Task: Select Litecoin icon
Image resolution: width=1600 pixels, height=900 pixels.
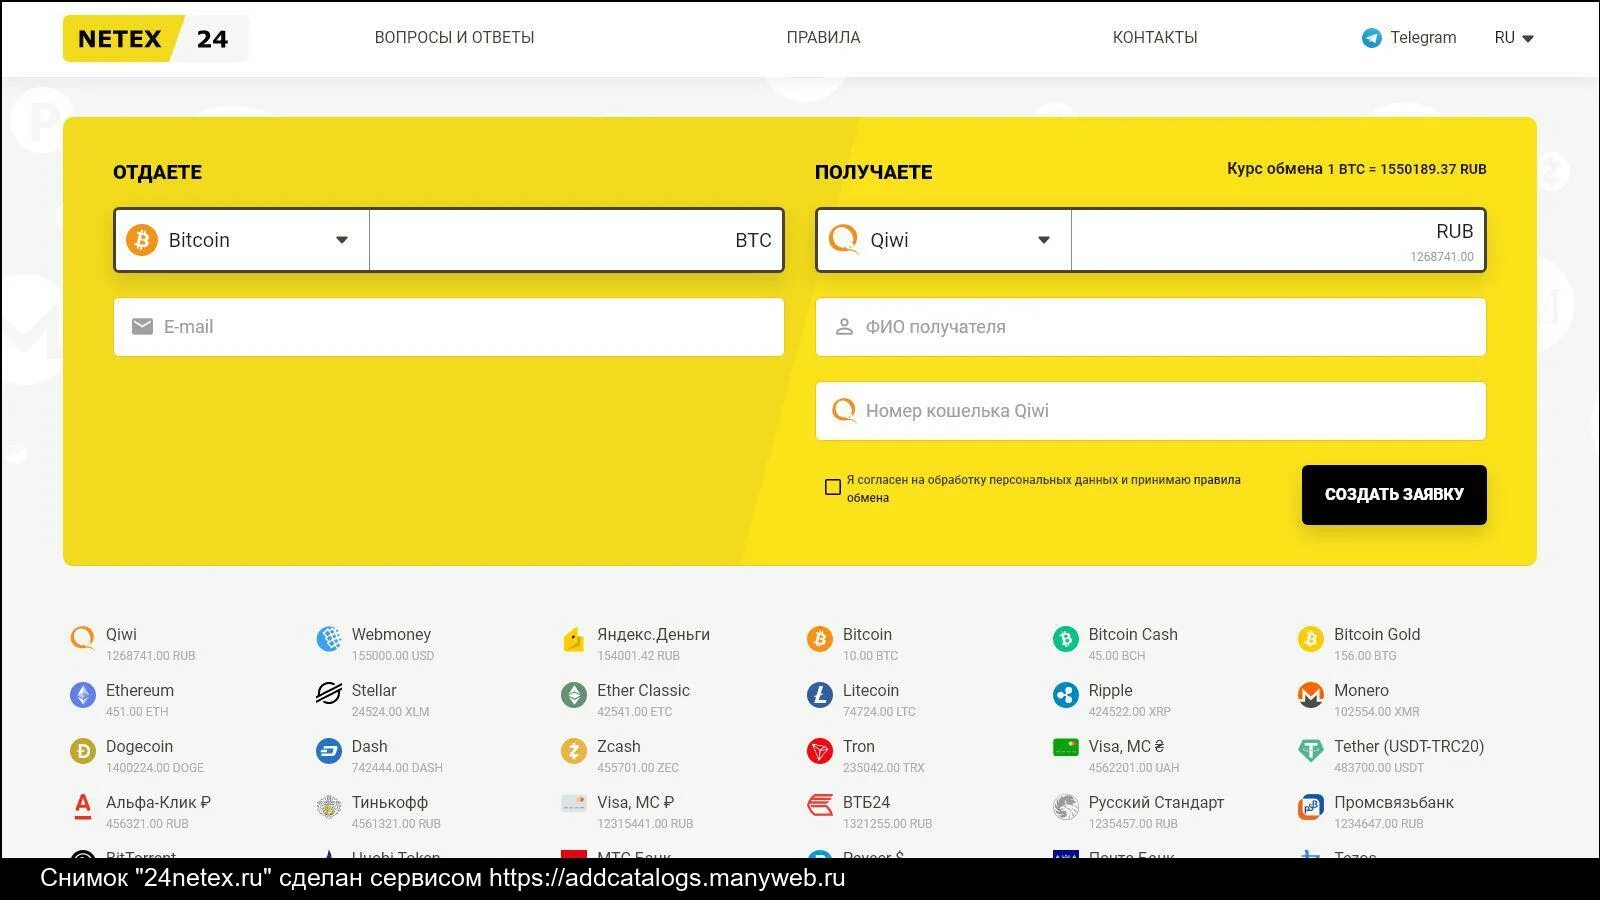Action: click(x=820, y=695)
